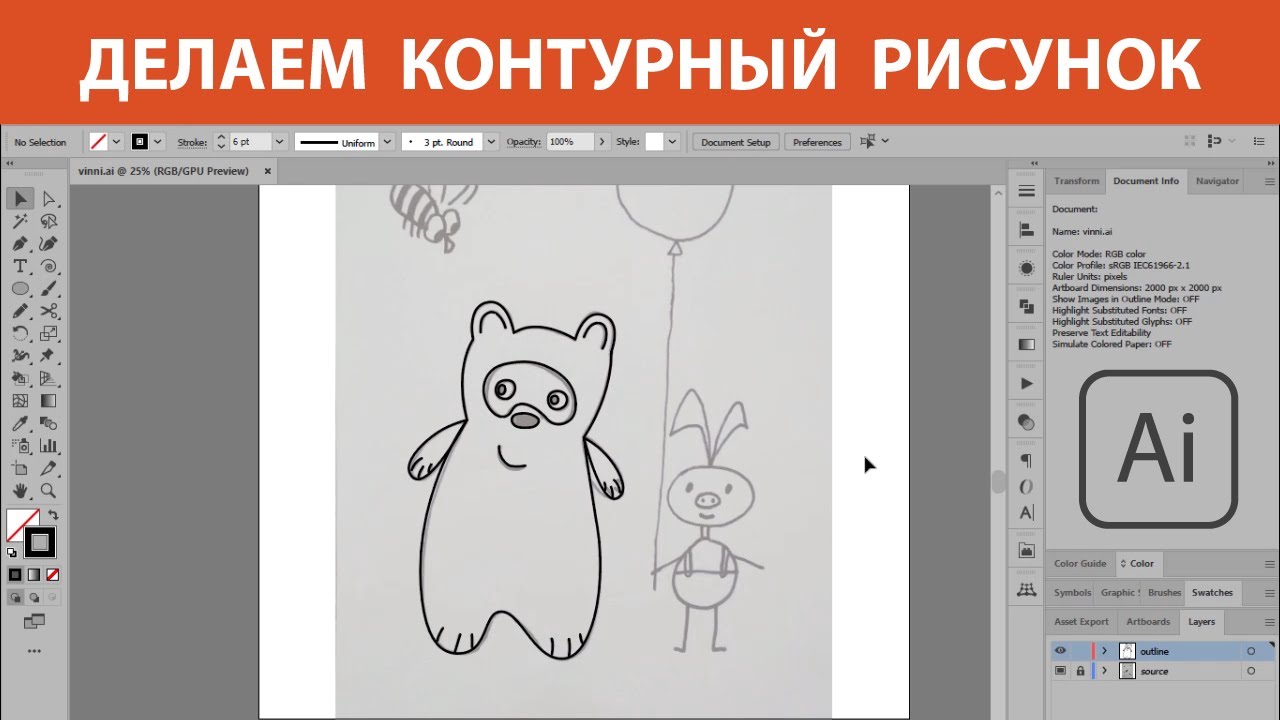This screenshot has height=720, width=1280.
Task: Open the Uniform width profile dropdown
Action: (x=387, y=142)
